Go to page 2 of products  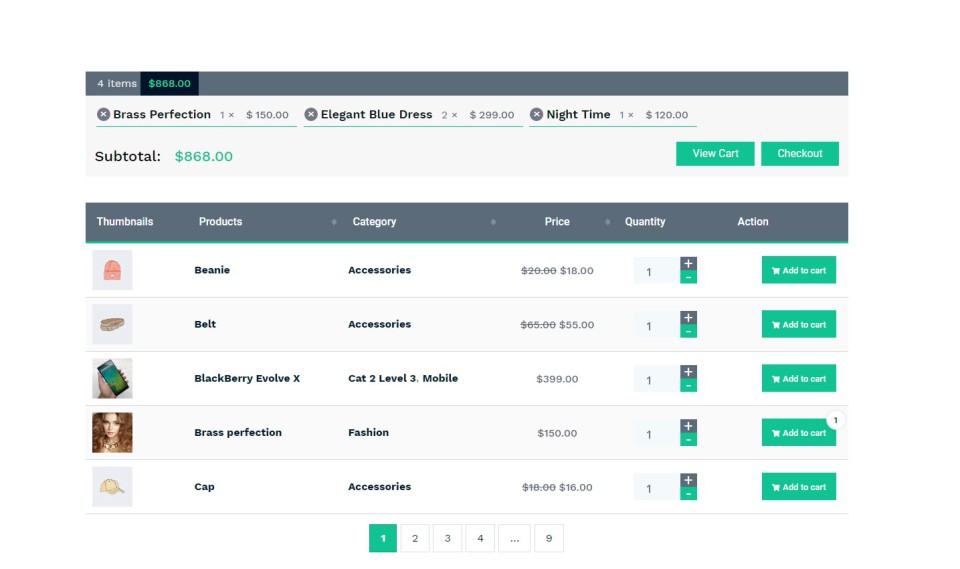(x=415, y=539)
